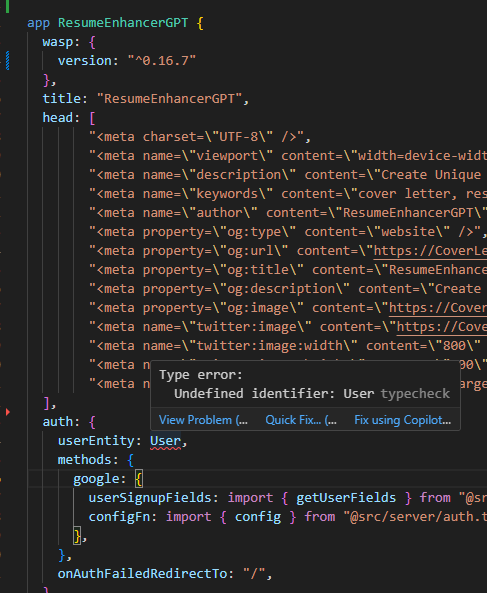
Task: Click the wasp: property key
Action: [x=61, y=42]
